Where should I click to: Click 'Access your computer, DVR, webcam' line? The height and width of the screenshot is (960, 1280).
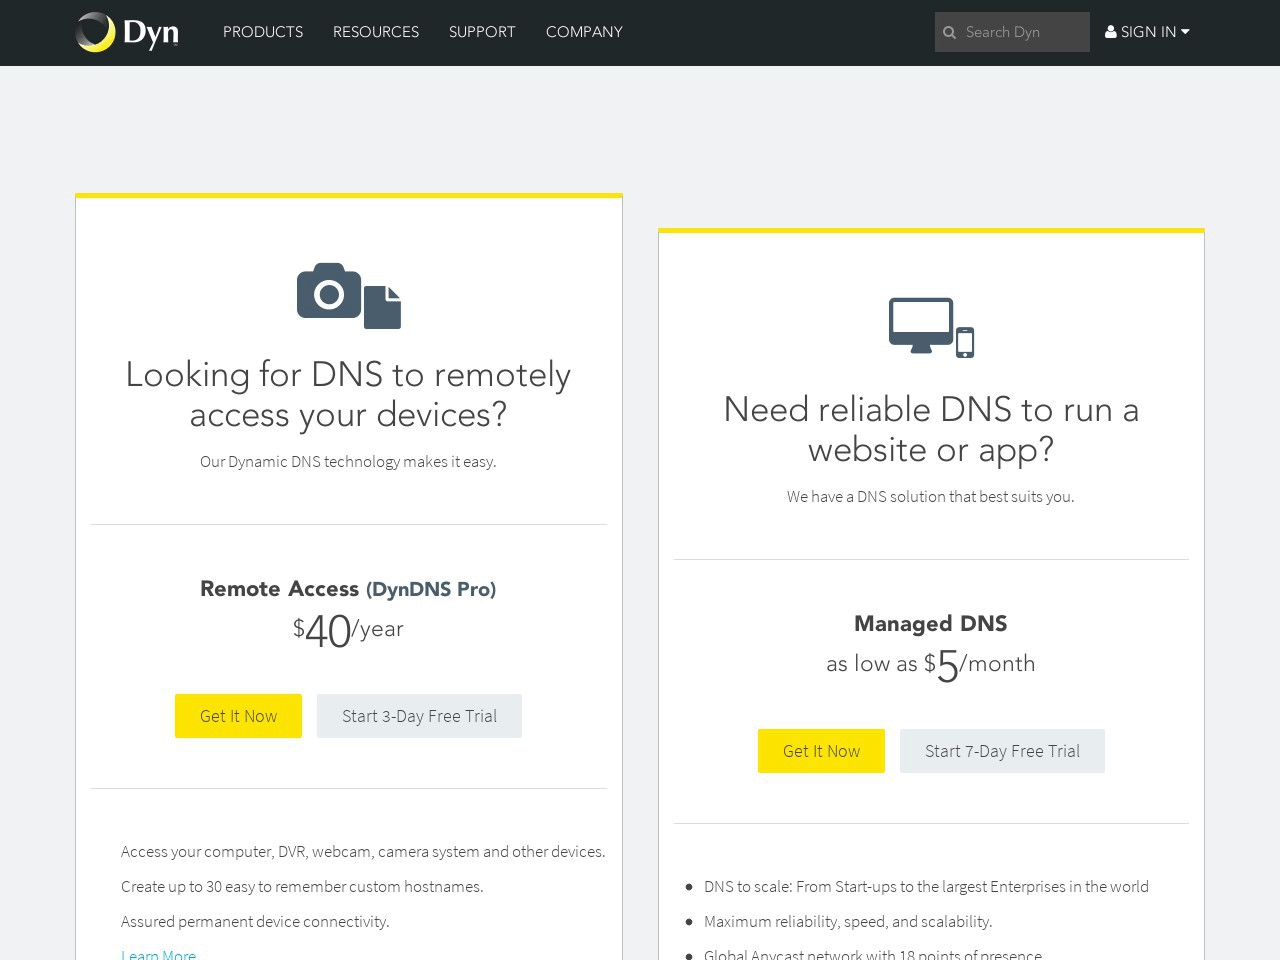(363, 851)
